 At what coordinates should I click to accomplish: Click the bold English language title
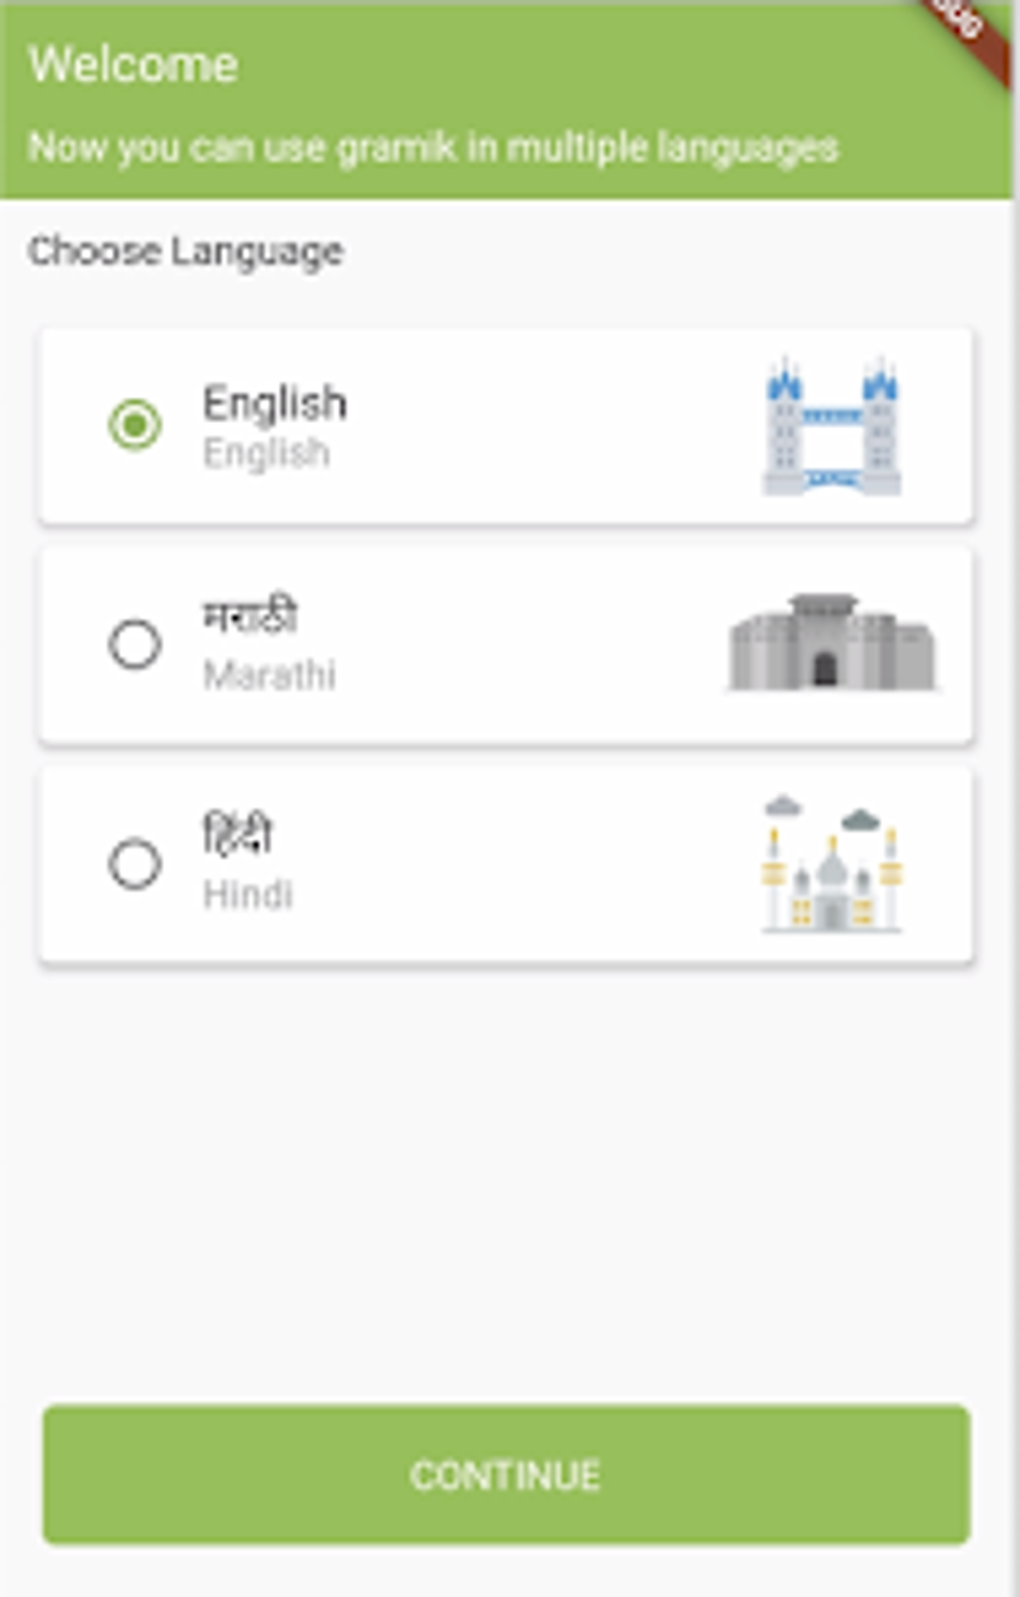click(x=275, y=403)
